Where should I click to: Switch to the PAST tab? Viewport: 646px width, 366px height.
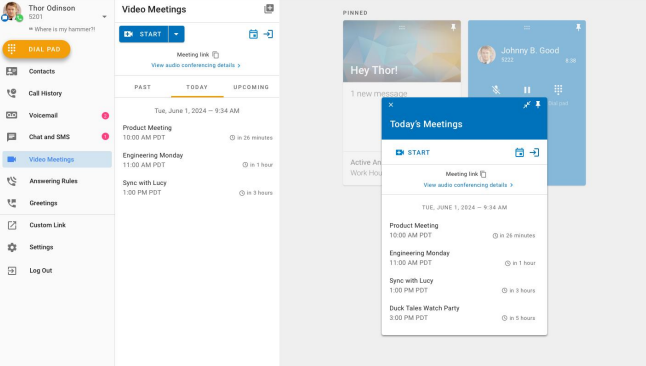click(x=143, y=87)
